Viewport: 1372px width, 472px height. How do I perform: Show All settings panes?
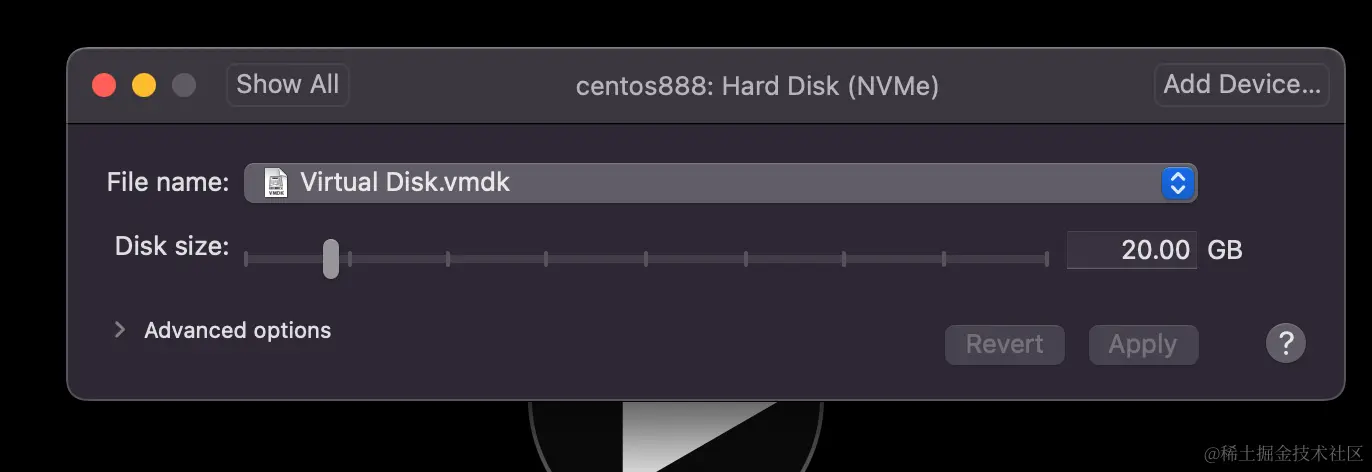(x=287, y=85)
